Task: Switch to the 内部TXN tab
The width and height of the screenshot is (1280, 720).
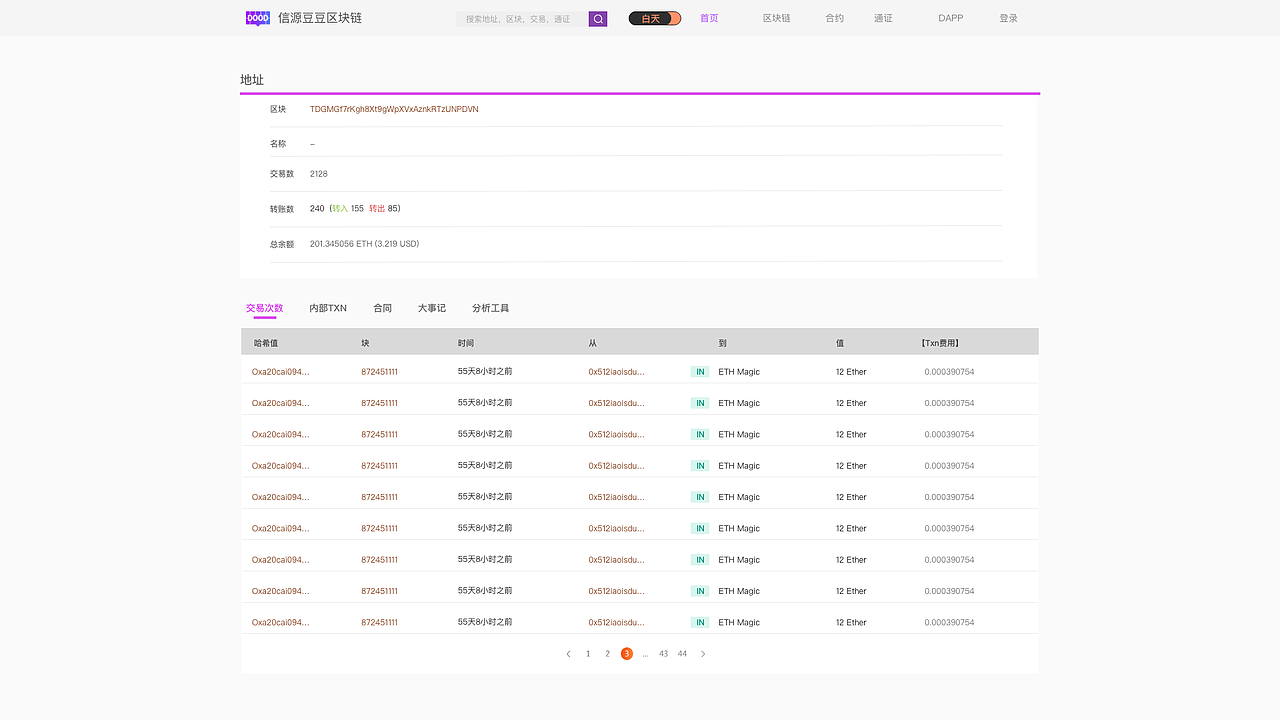Action: coord(328,308)
